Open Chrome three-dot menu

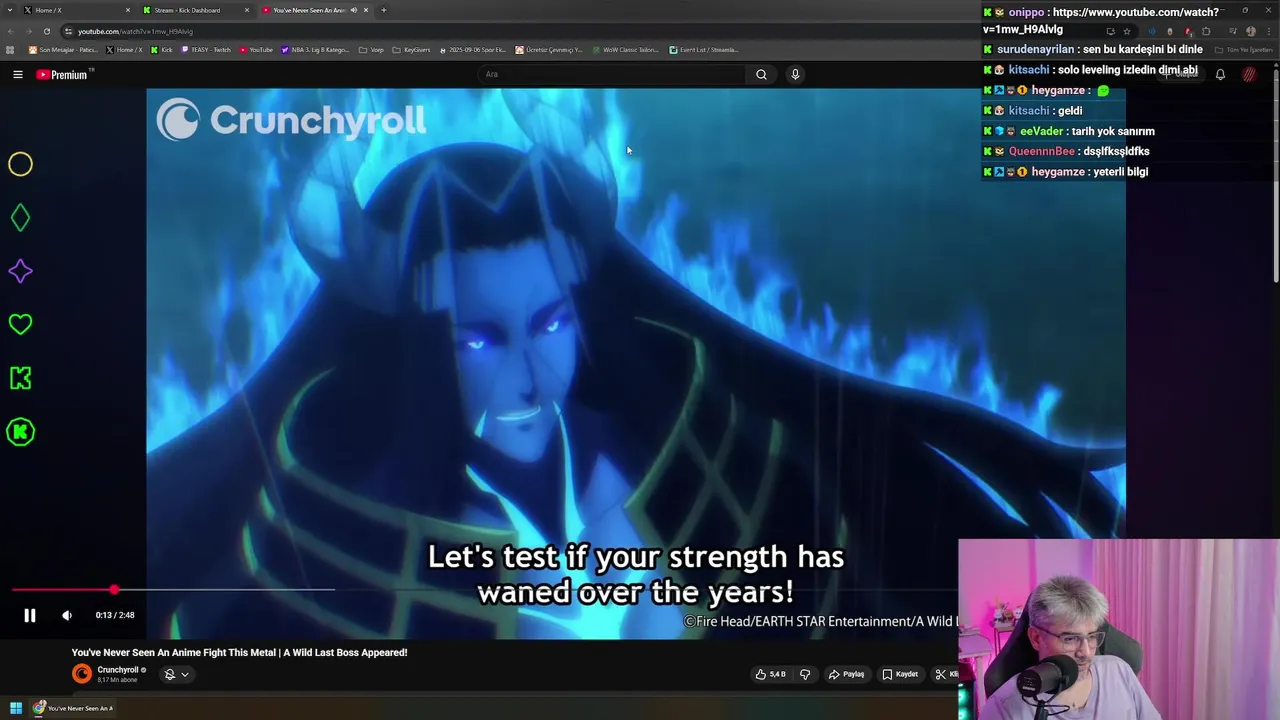pos(1270,31)
